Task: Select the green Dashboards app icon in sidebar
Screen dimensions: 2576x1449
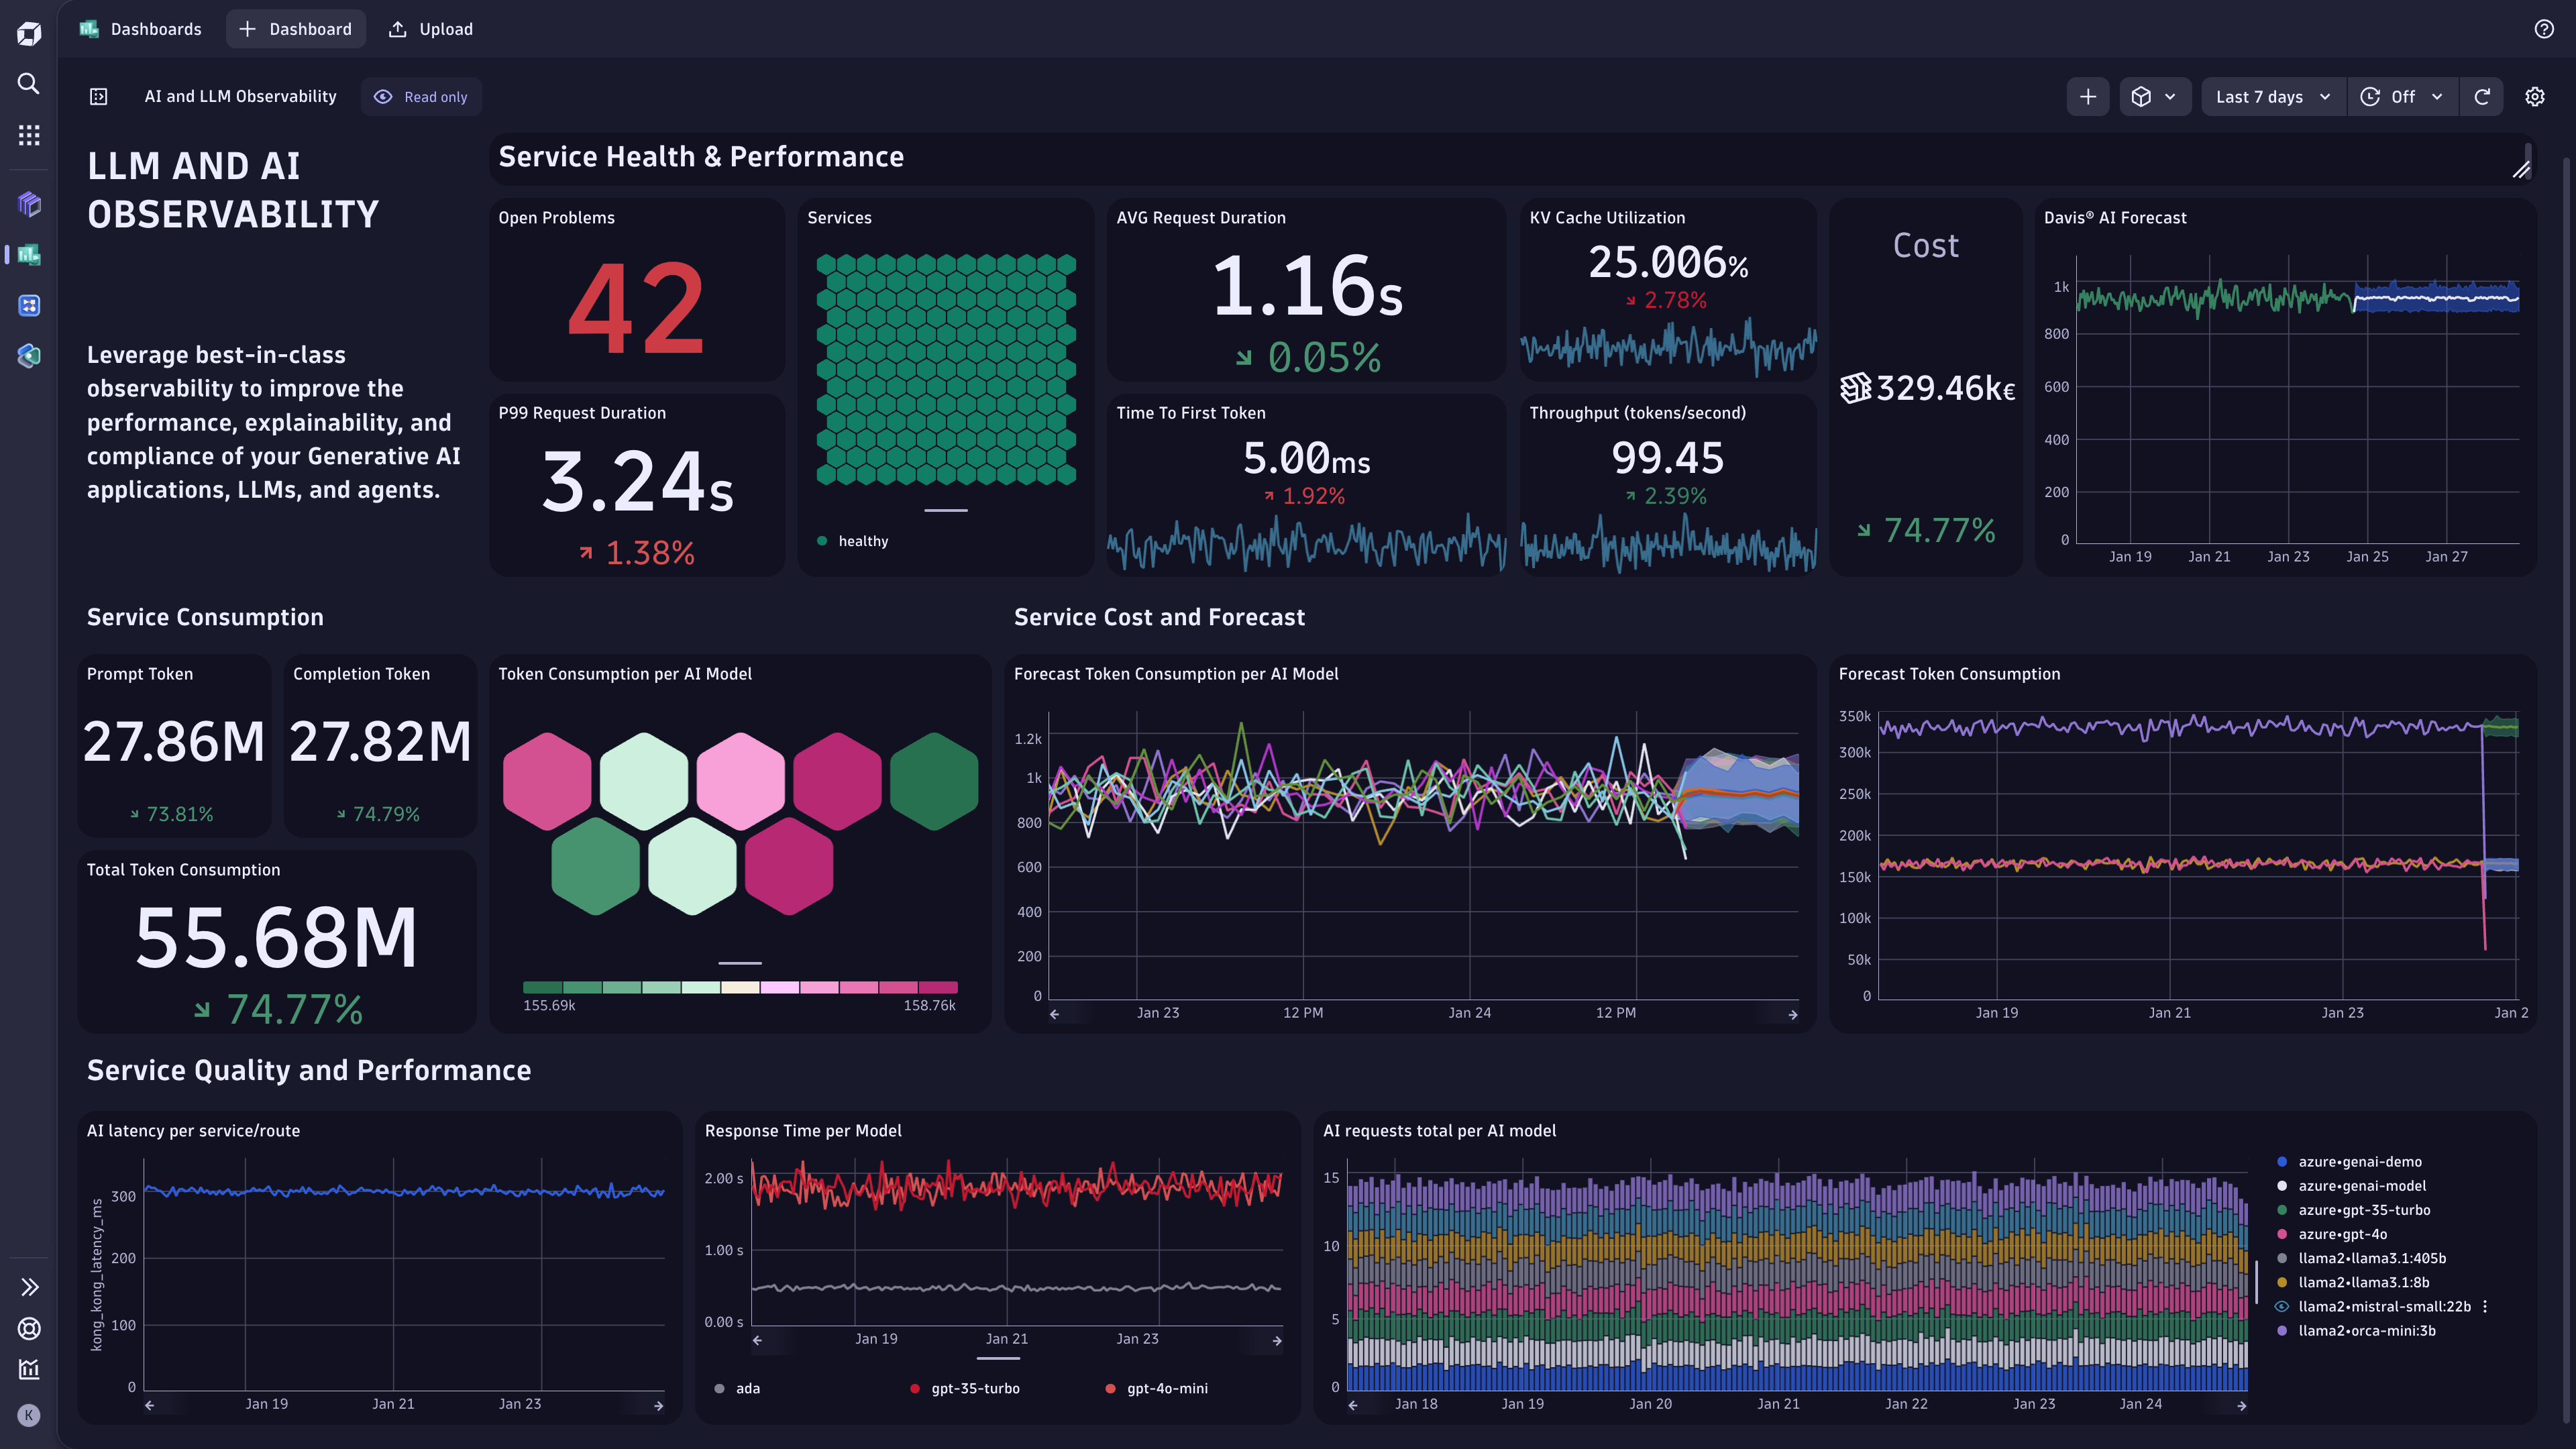Action: click(x=29, y=255)
